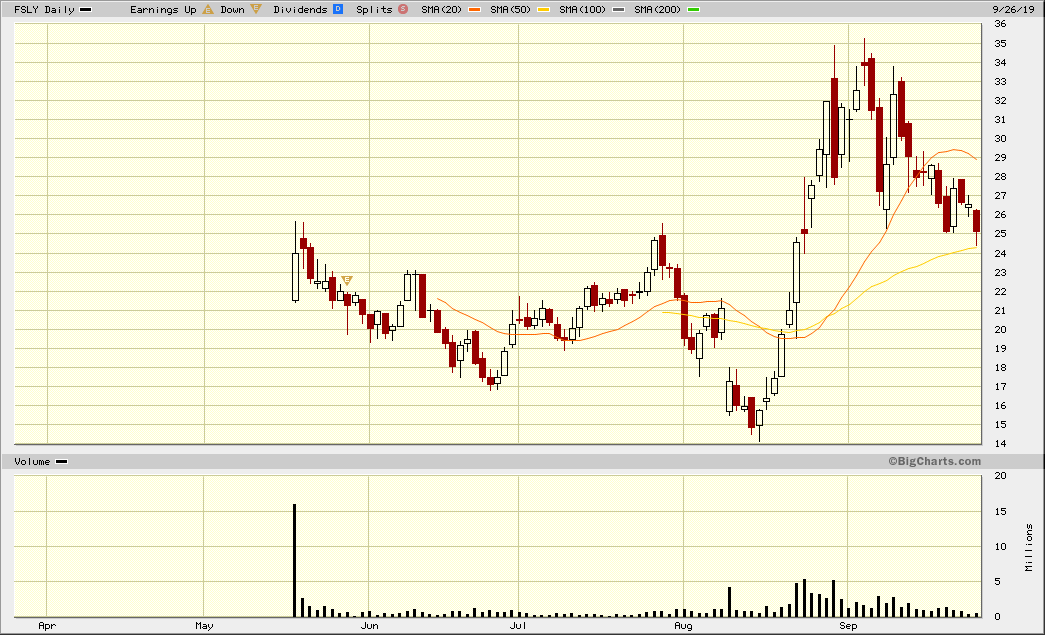The image size is (1045, 635).
Task: Click the gray SMA(100) legend swatch
Action: pyautogui.click(x=618, y=10)
